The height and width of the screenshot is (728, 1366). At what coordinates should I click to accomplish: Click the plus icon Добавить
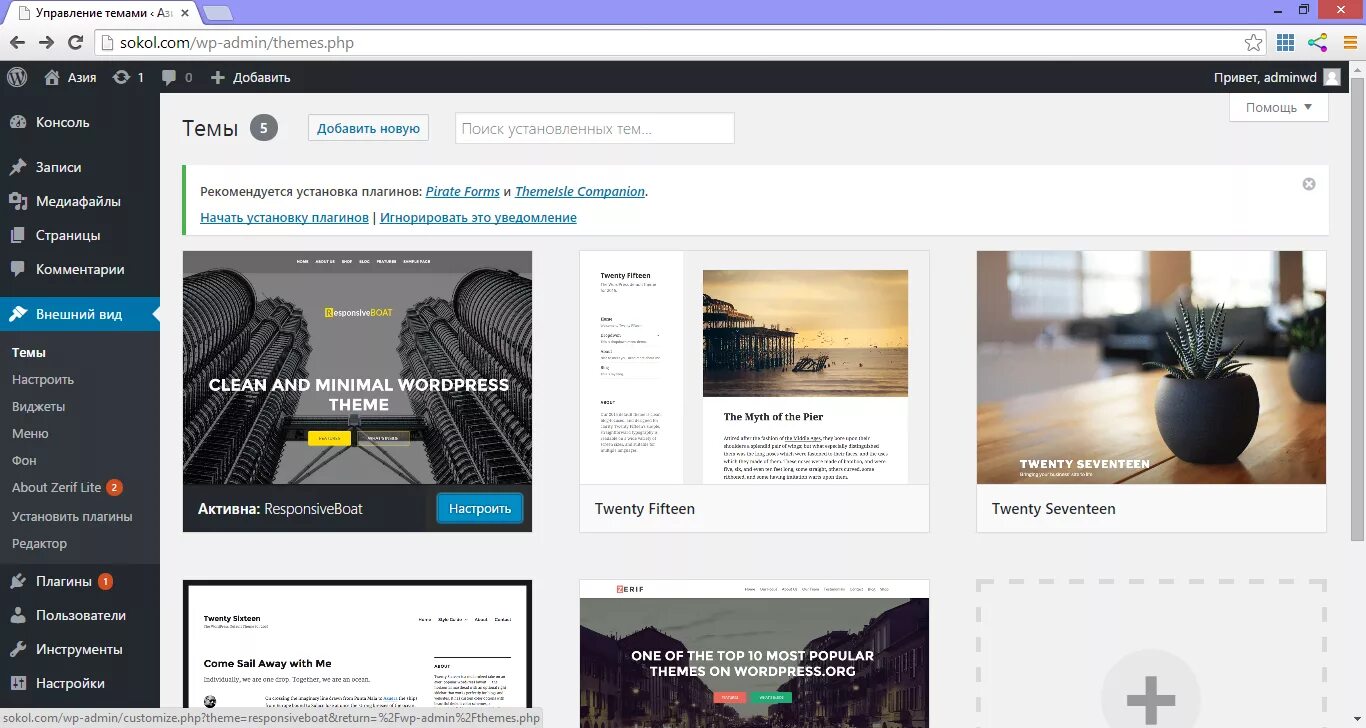[218, 77]
